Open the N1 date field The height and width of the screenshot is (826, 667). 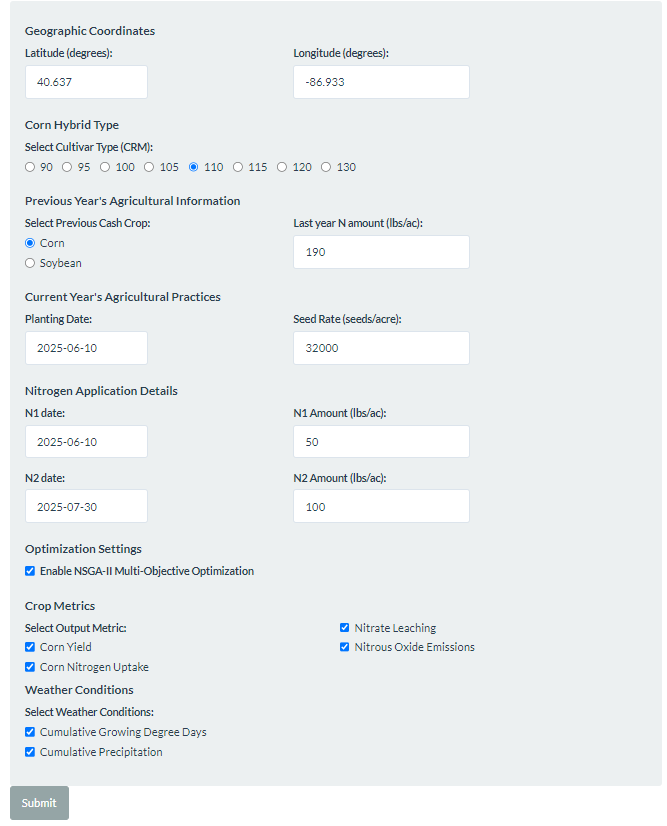point(86,441)
